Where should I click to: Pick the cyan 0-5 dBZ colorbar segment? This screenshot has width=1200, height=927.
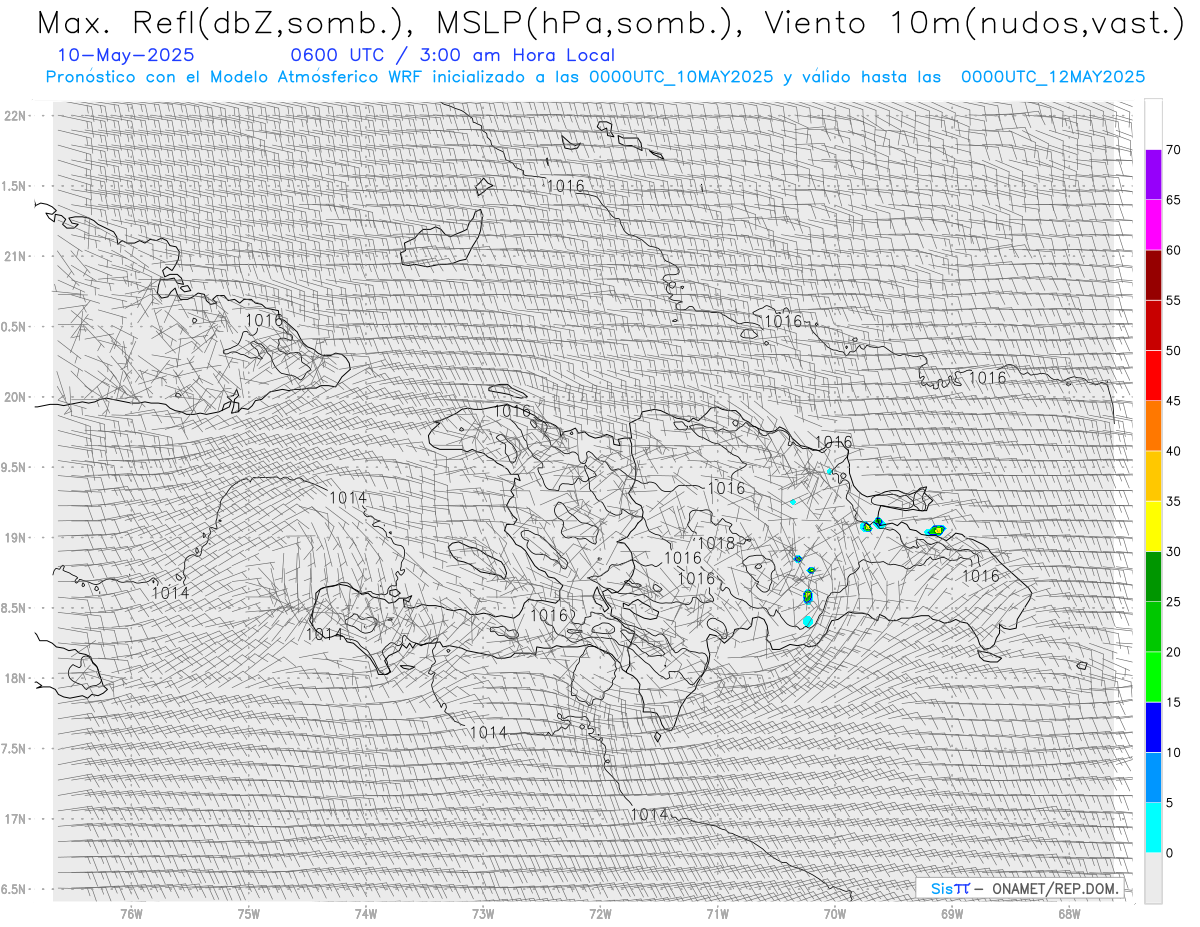point(1153,827)
